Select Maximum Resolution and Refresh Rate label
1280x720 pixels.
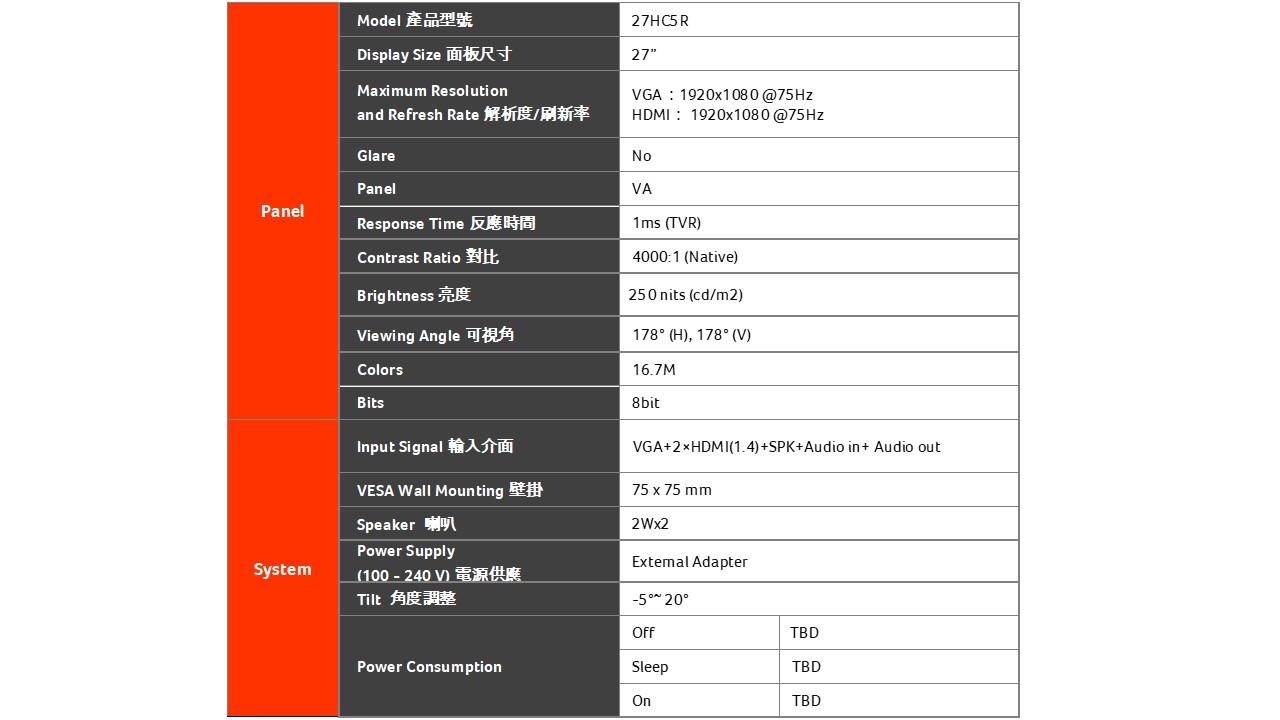[x=473, y=103]
